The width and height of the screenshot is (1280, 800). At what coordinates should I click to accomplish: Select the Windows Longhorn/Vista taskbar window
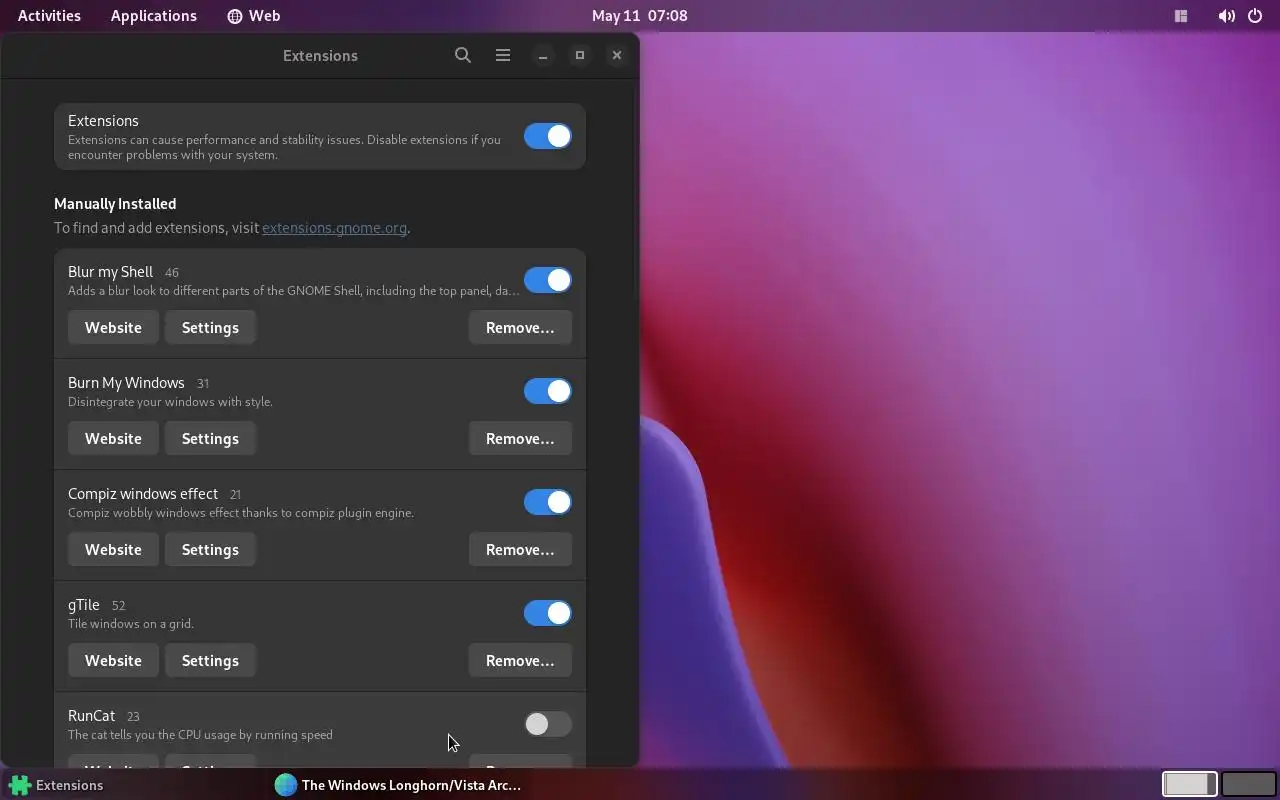[400, 785]
